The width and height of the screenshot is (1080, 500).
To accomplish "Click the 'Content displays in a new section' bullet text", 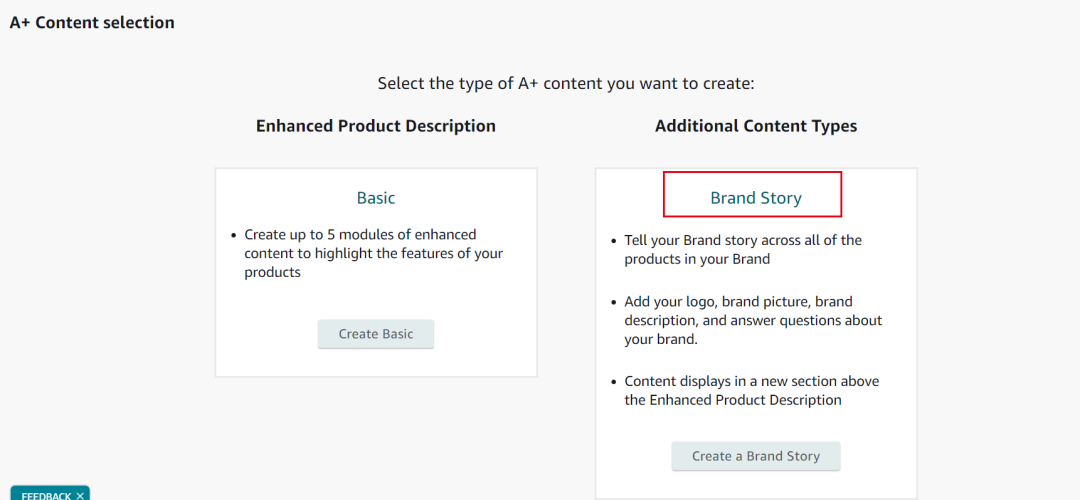I will click(750, 390).
